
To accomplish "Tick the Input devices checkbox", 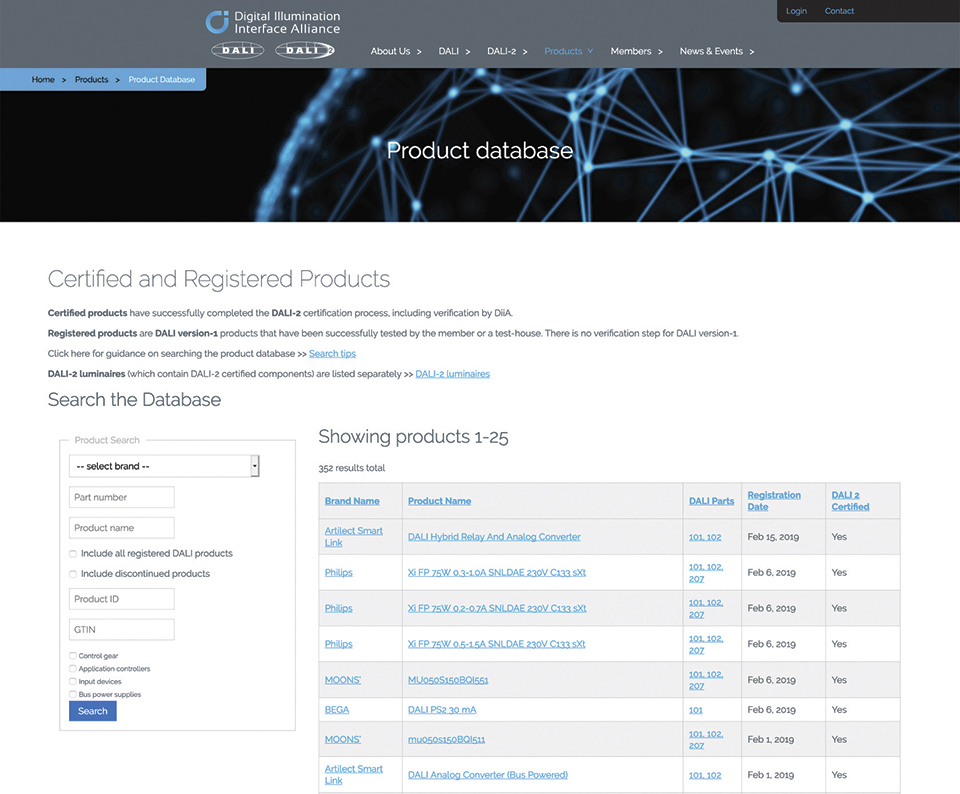I will [x=73, y=681].
